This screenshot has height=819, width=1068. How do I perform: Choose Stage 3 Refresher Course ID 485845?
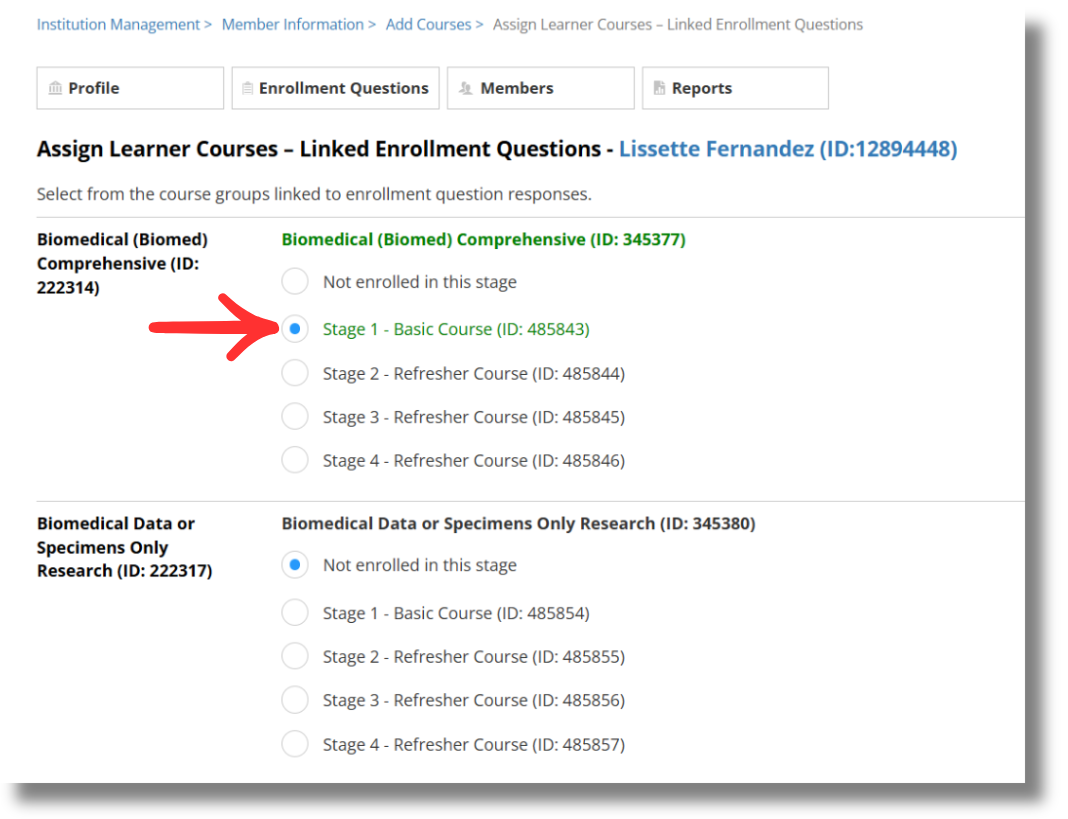(x=295, y=416)
